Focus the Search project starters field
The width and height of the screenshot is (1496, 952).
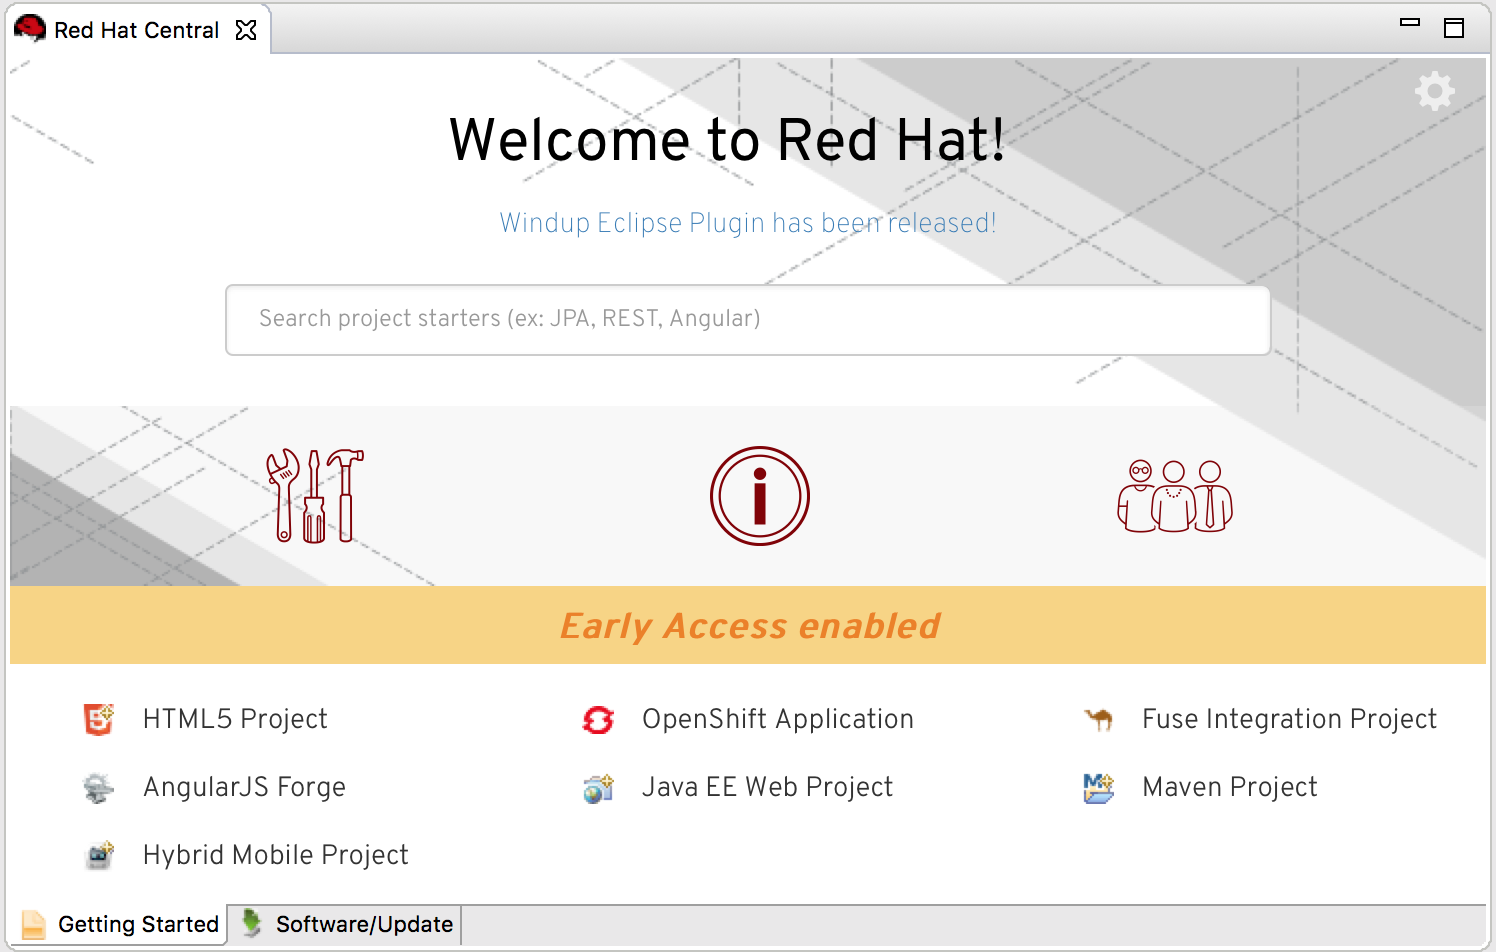[x=748, y=320]
